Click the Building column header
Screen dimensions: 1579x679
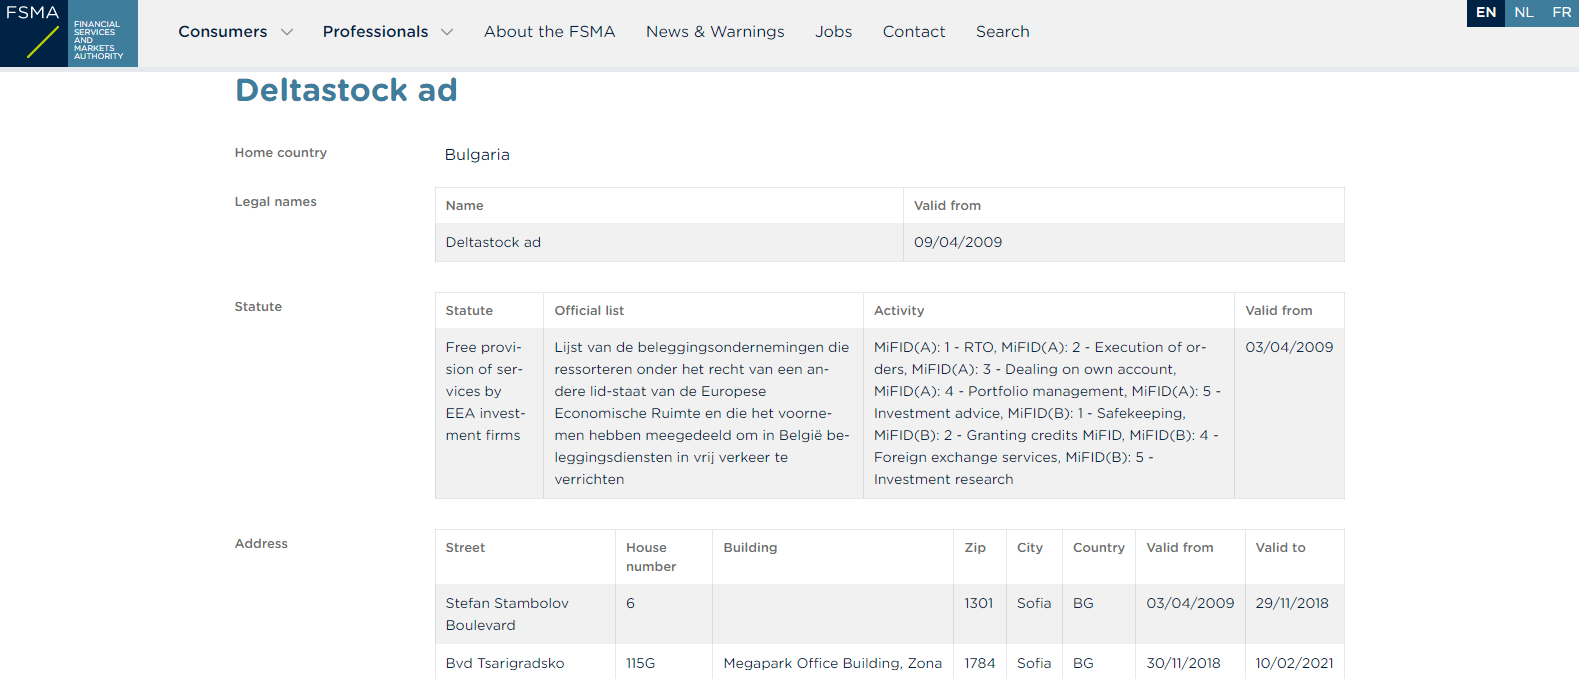pos(833,557)
